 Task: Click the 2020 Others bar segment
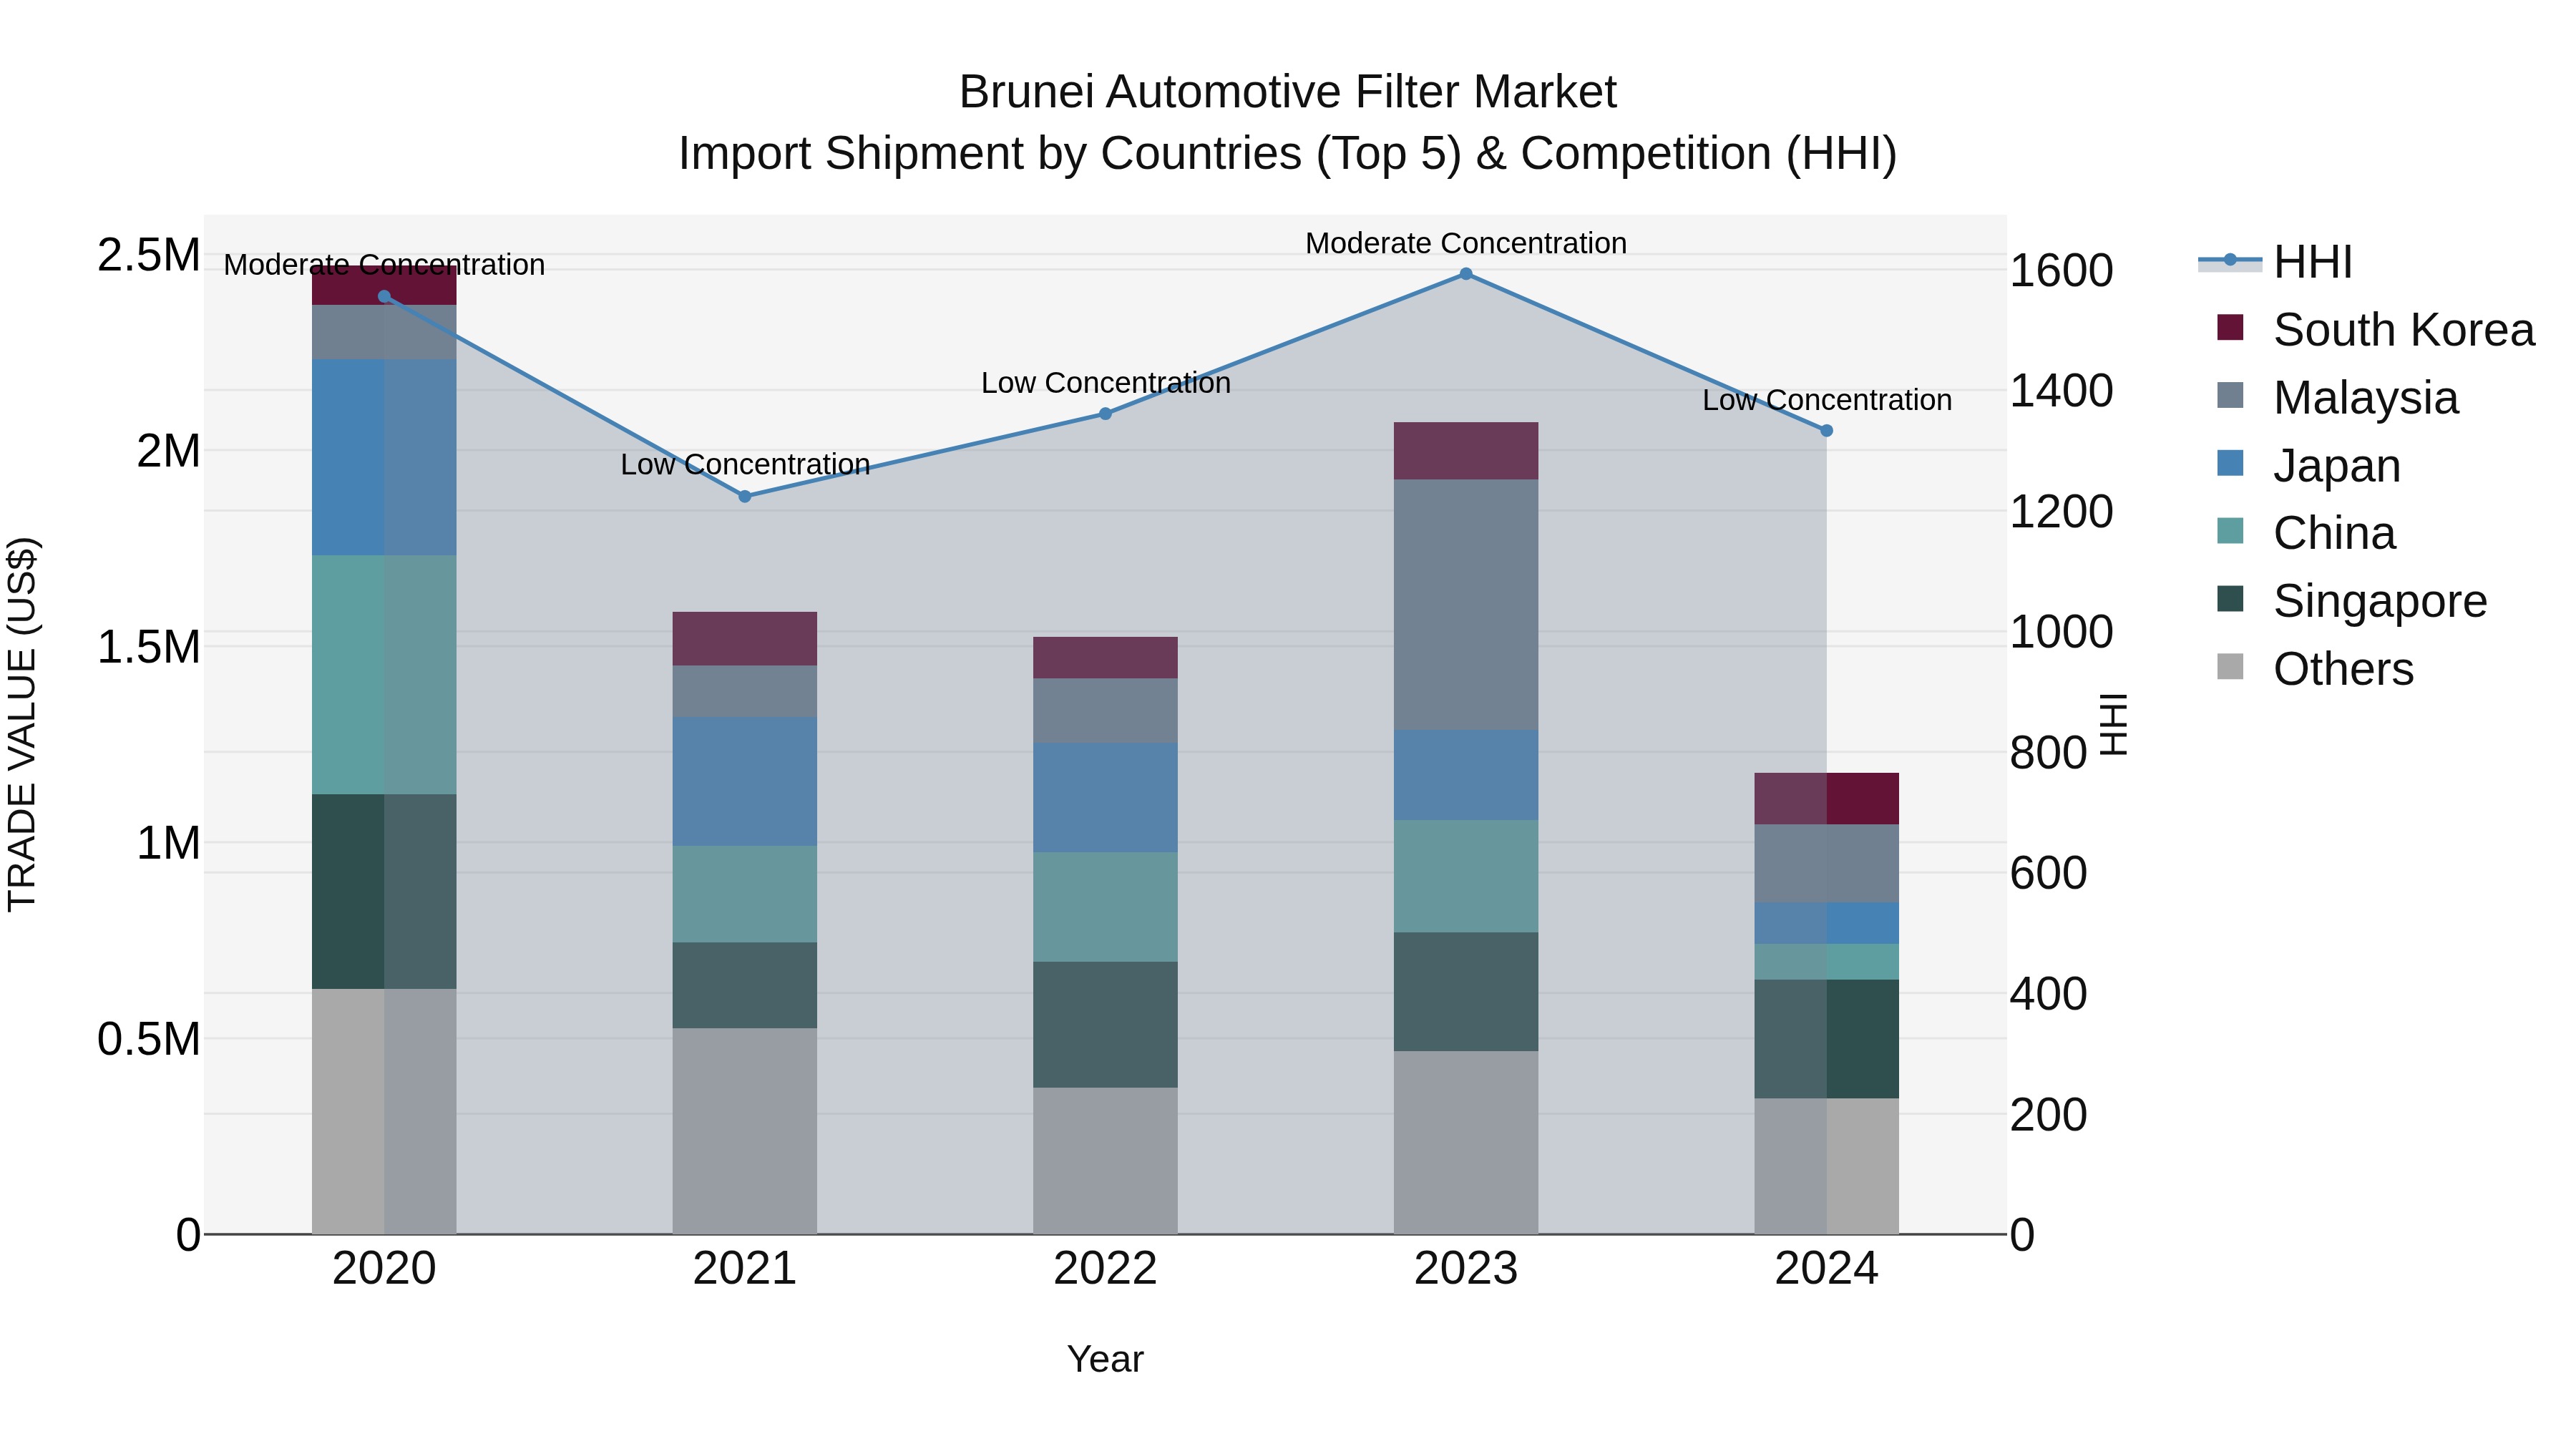tap(384, 1112)
